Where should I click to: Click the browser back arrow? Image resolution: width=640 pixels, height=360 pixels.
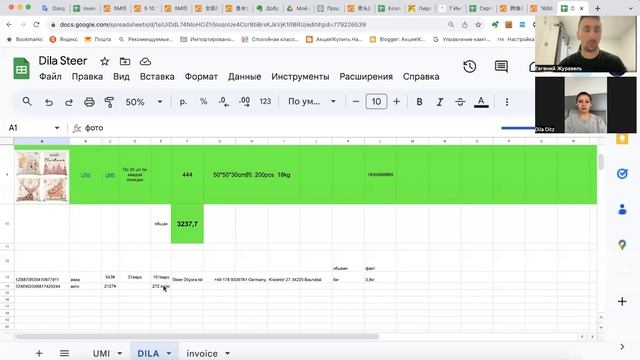pos(9,25)
